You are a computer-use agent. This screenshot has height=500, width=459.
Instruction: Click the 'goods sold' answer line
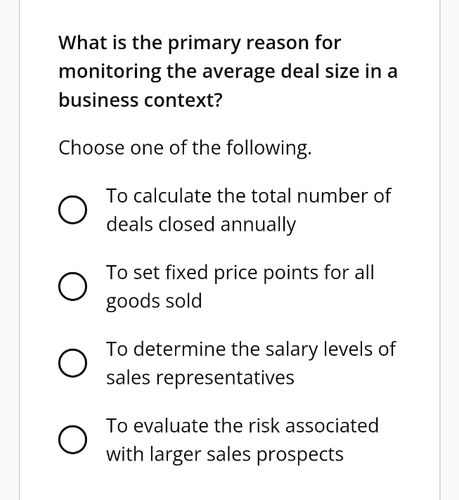point(154,301)
